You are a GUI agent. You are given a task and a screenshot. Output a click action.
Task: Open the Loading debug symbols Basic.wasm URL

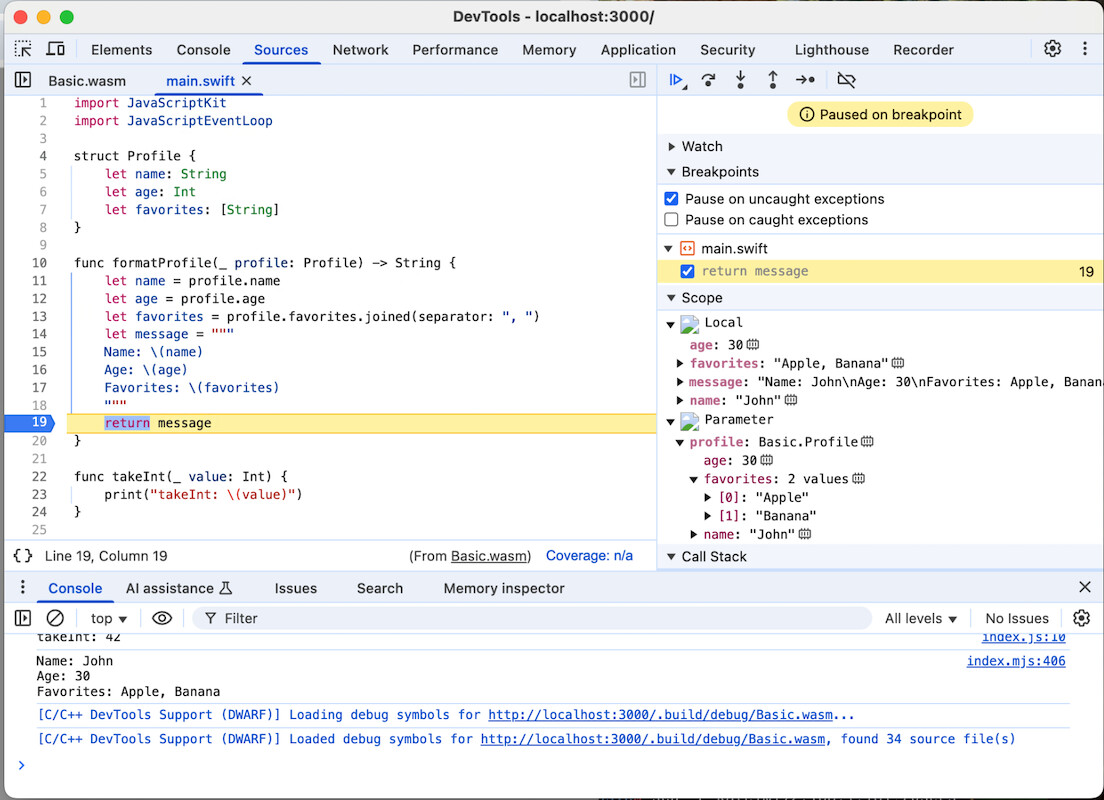[660, 715]
